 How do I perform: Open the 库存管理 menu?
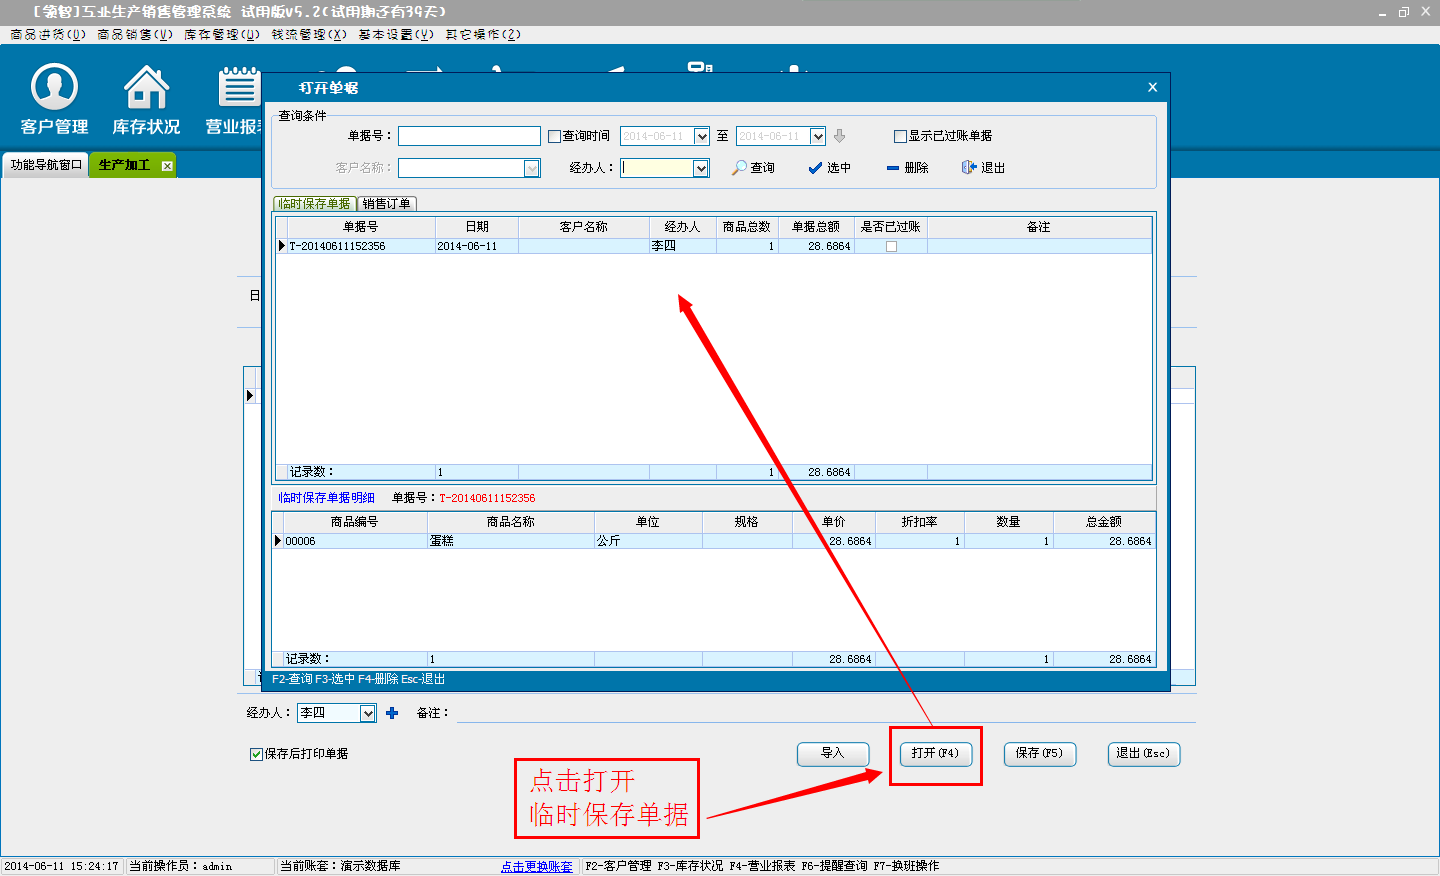click(x=221, y=34)
